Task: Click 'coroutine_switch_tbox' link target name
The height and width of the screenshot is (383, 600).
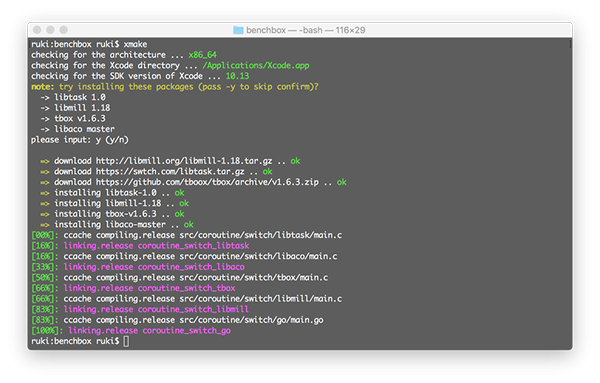Action: click(x=186, y=288)
